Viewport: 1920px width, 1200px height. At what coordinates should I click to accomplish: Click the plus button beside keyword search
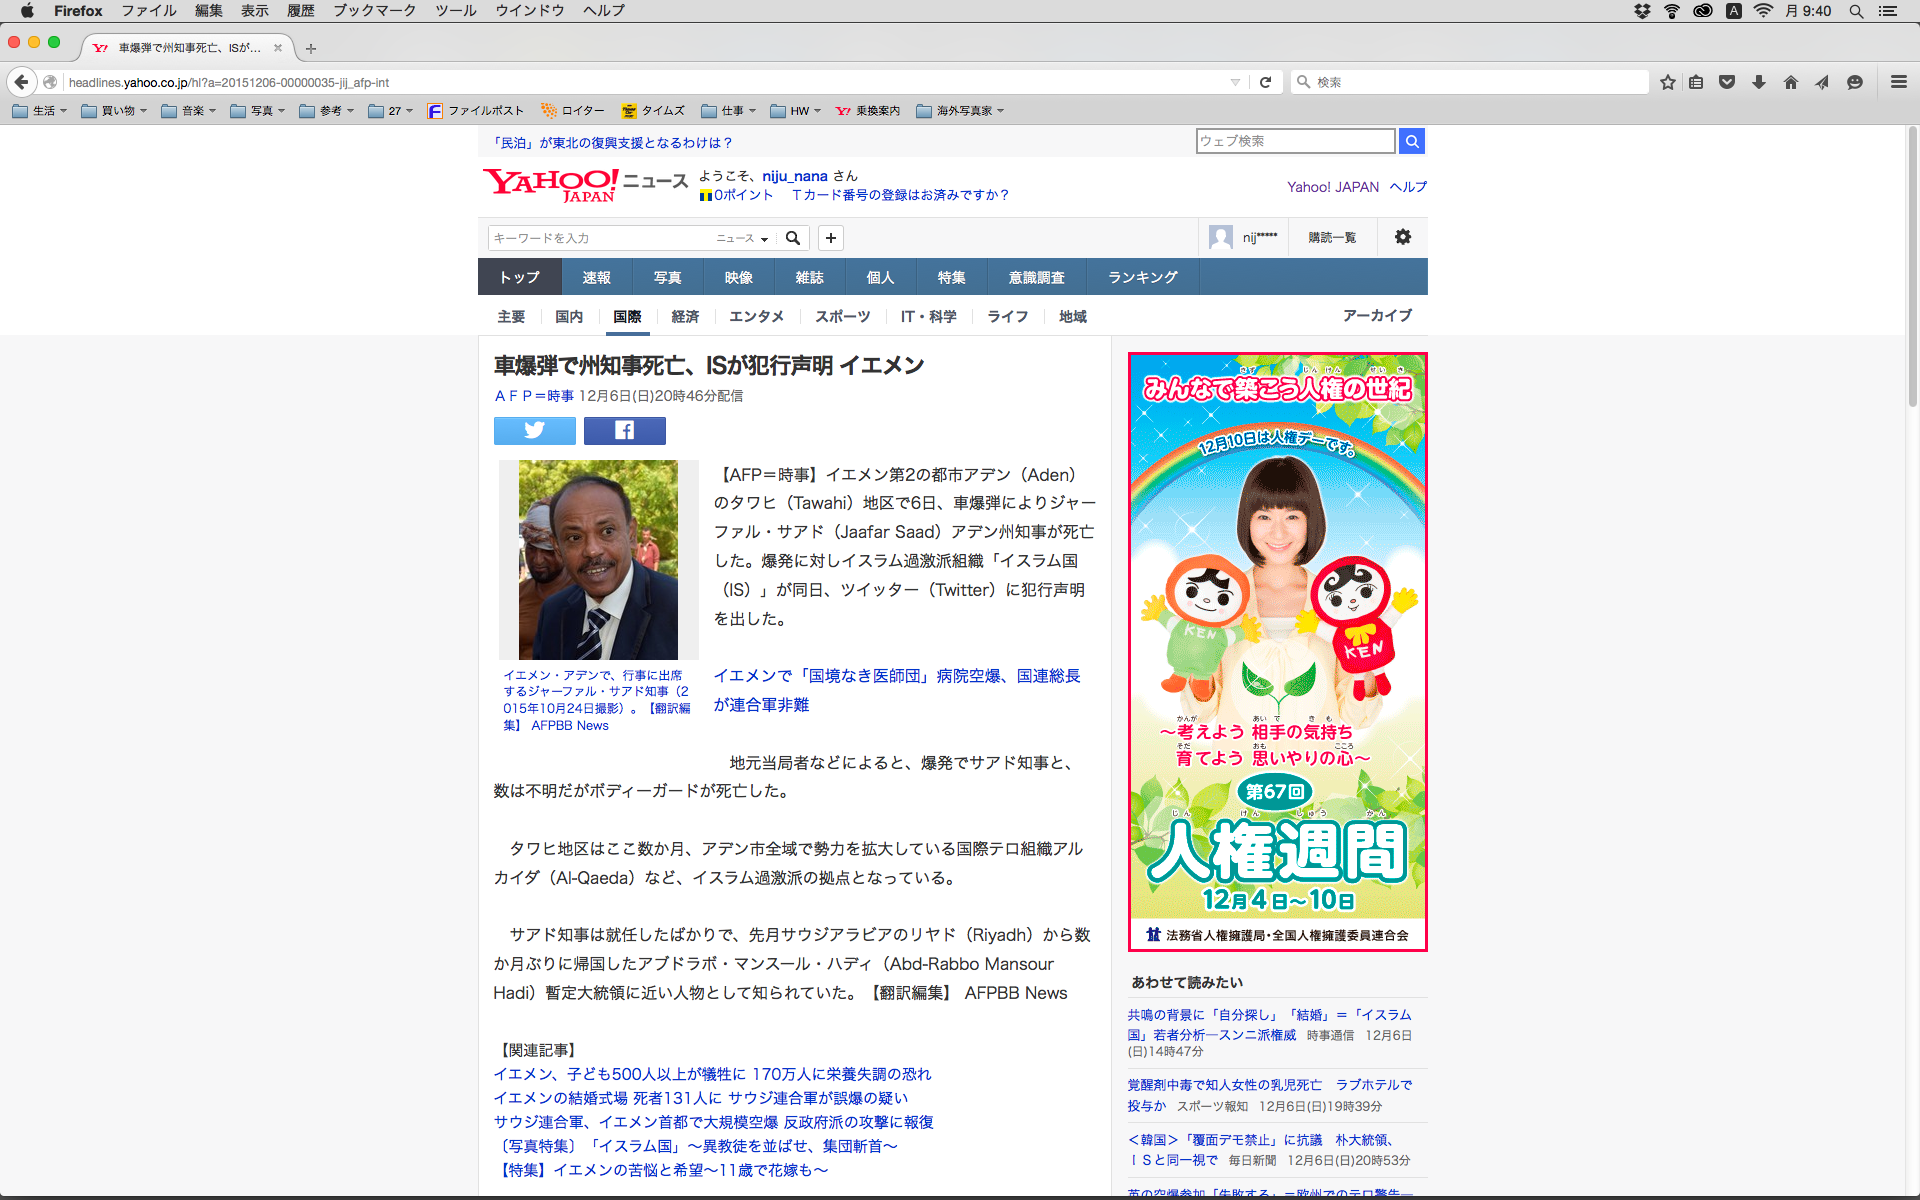pyautogui.click(x=830, y=238)
